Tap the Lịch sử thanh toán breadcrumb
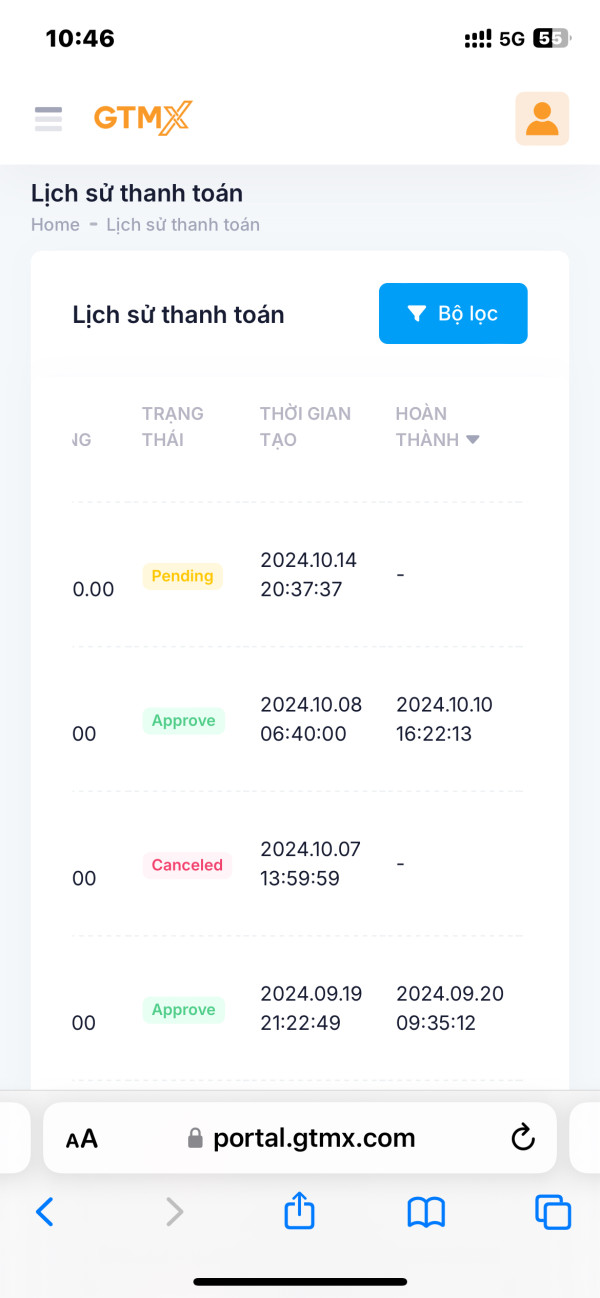This screenshot has width=600, height=1298. click(x=183, y=225)
